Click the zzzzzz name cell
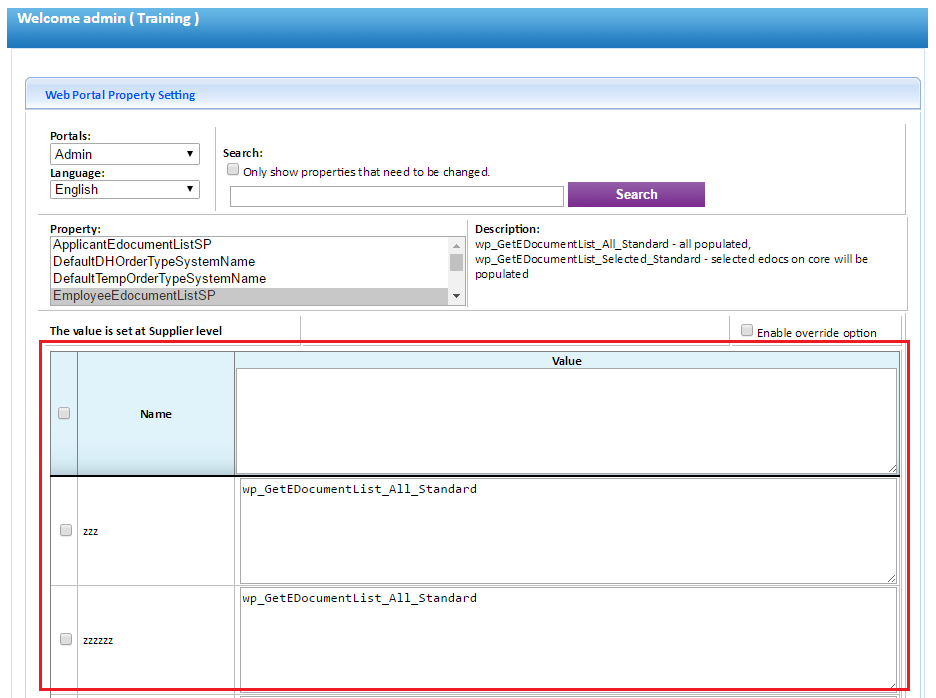The height and width of the screenshot is (698, 936). tap(156, 640)
